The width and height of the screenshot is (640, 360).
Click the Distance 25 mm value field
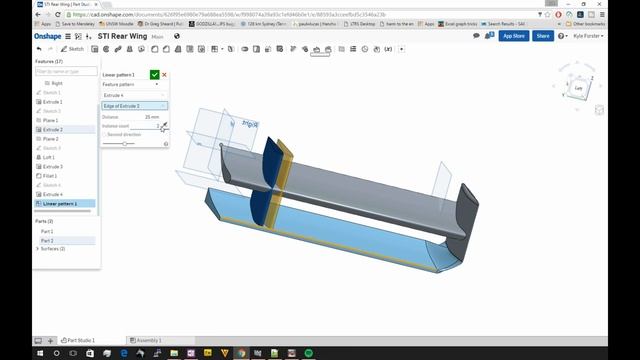pos(152,117)
